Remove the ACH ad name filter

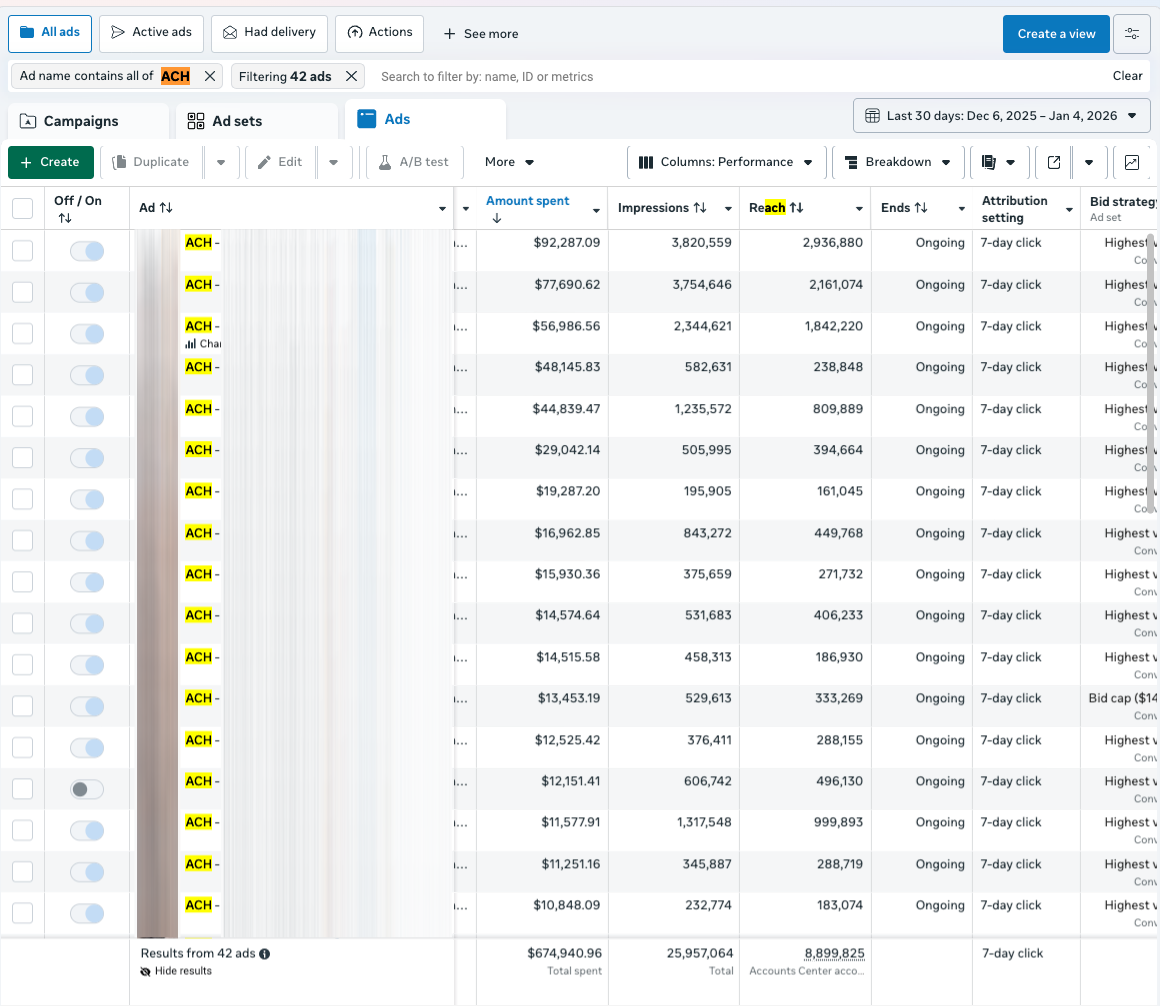coord(210,76)
